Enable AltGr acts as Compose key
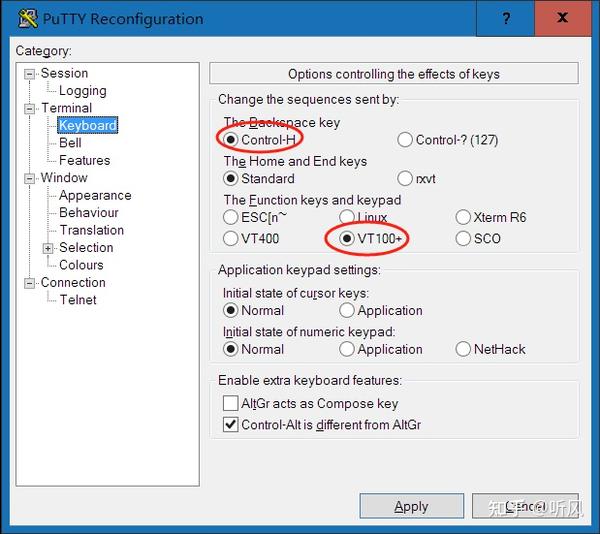 231,404
